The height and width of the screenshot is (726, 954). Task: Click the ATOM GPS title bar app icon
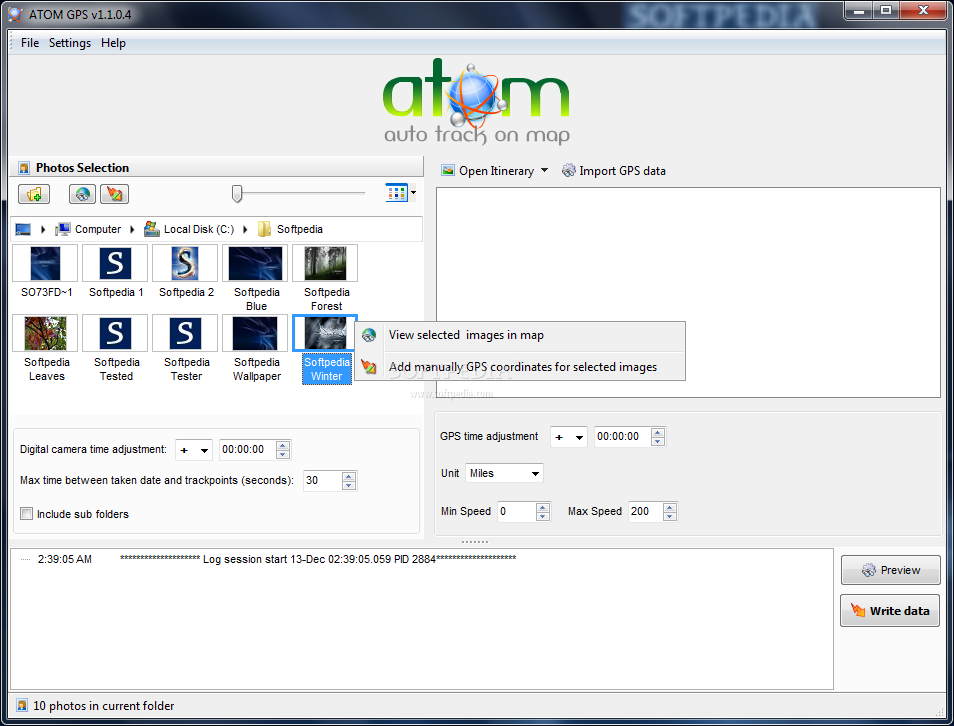[15, 14]
